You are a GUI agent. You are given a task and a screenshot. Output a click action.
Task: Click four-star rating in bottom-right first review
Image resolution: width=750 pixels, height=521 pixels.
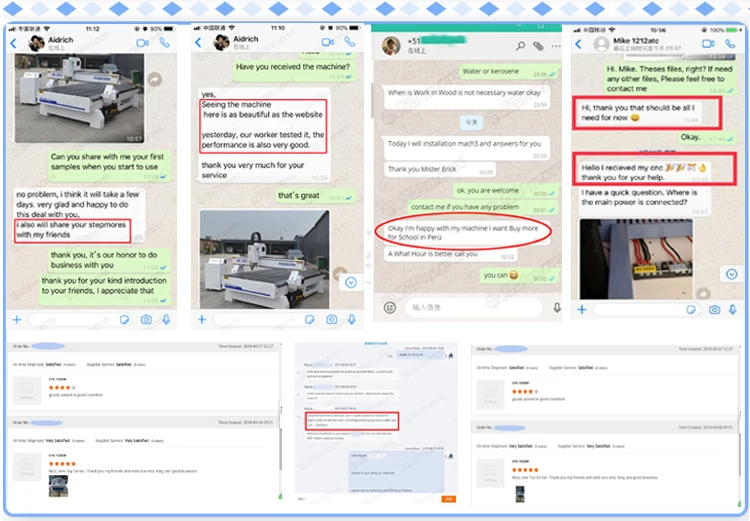coord(525,391)
